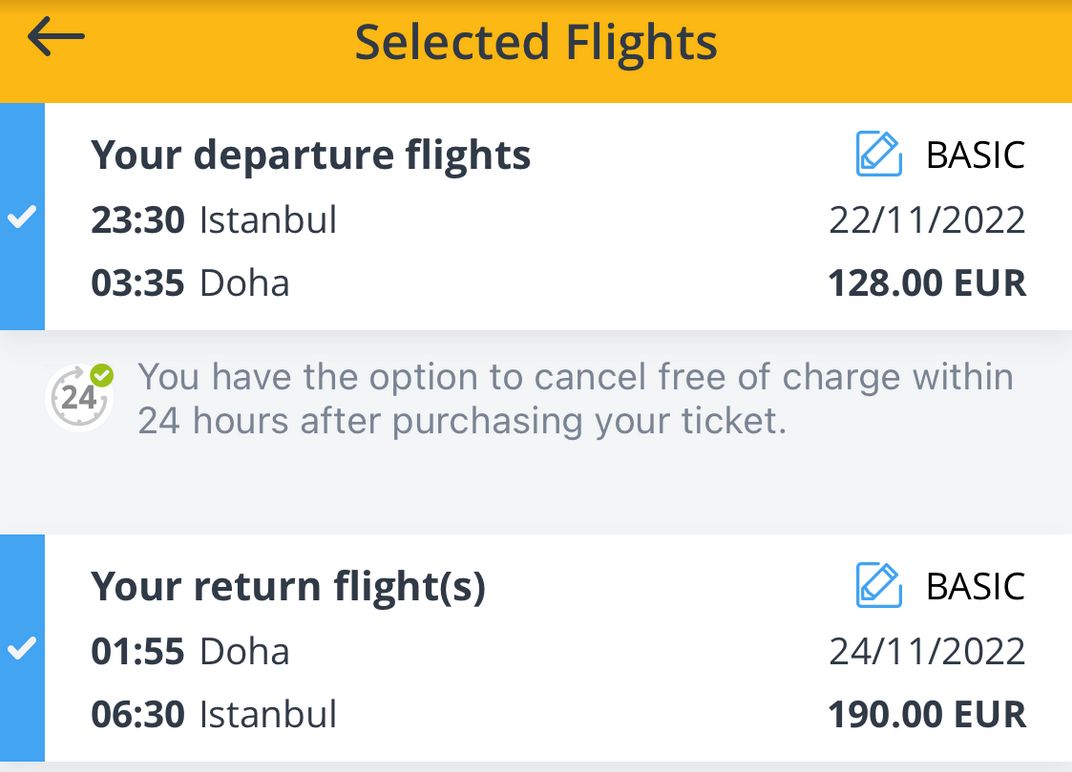Open the Your departure flights heading
1072x772 pixels.
tap(311, 155)
